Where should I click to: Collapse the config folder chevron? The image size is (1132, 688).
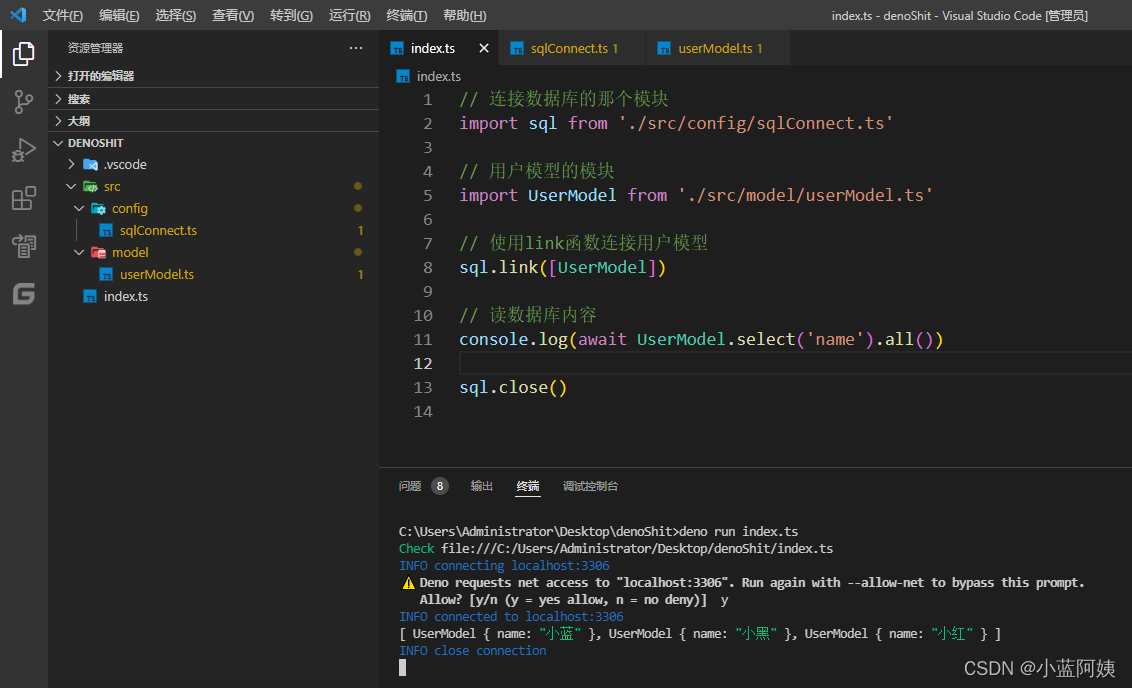(79, 209)
